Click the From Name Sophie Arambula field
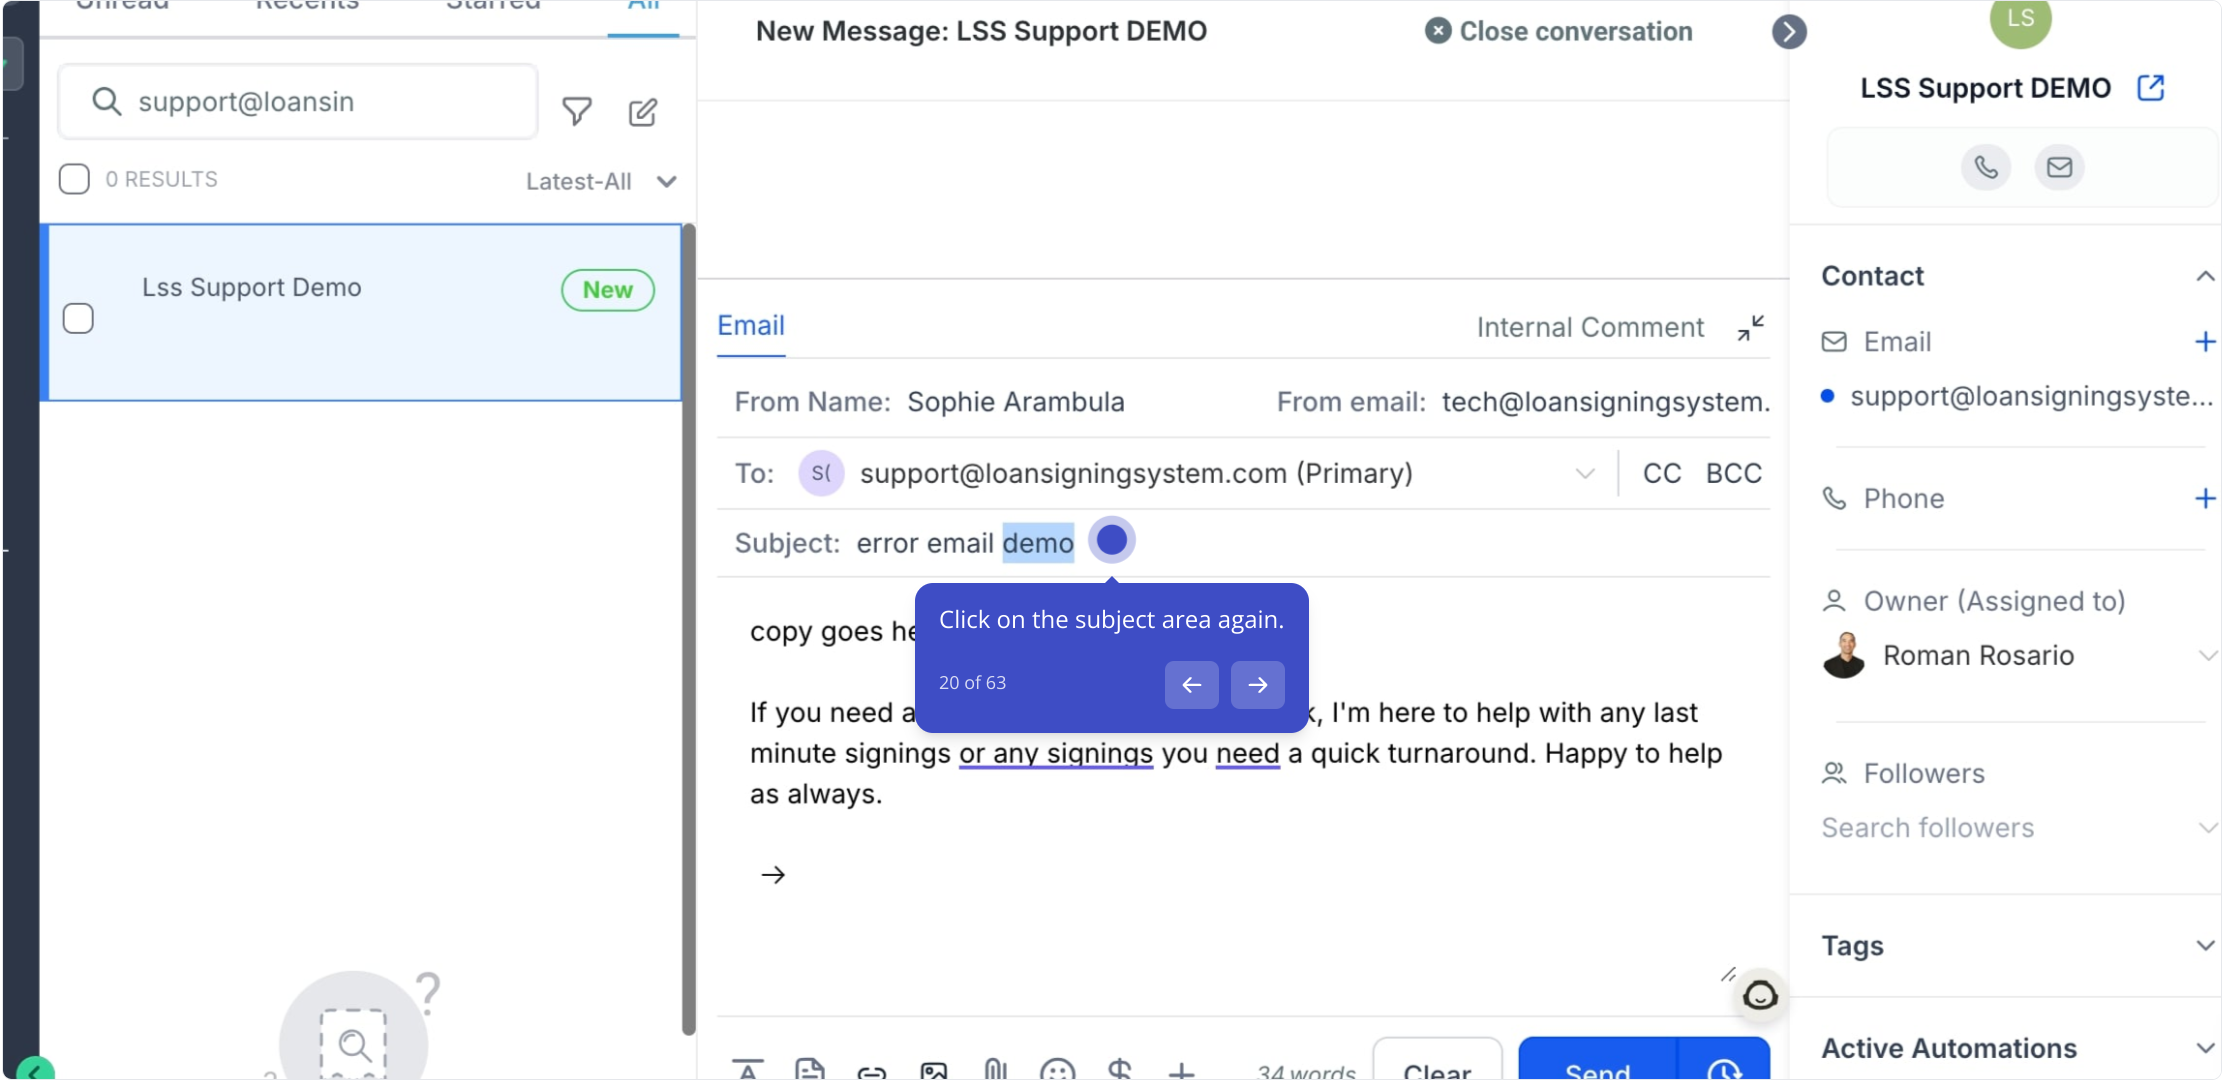Screen dimensions: 2224x1080 point(1015,402)
